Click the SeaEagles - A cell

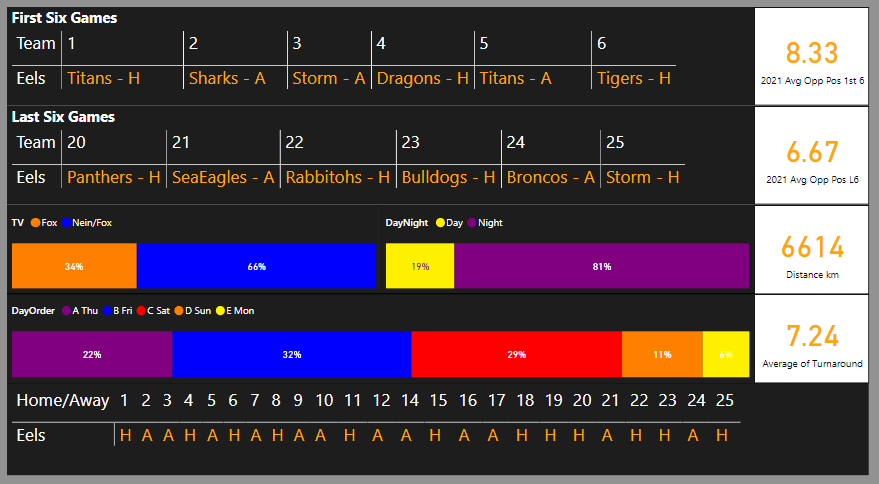pyautogui.click(x=223, y=177)
